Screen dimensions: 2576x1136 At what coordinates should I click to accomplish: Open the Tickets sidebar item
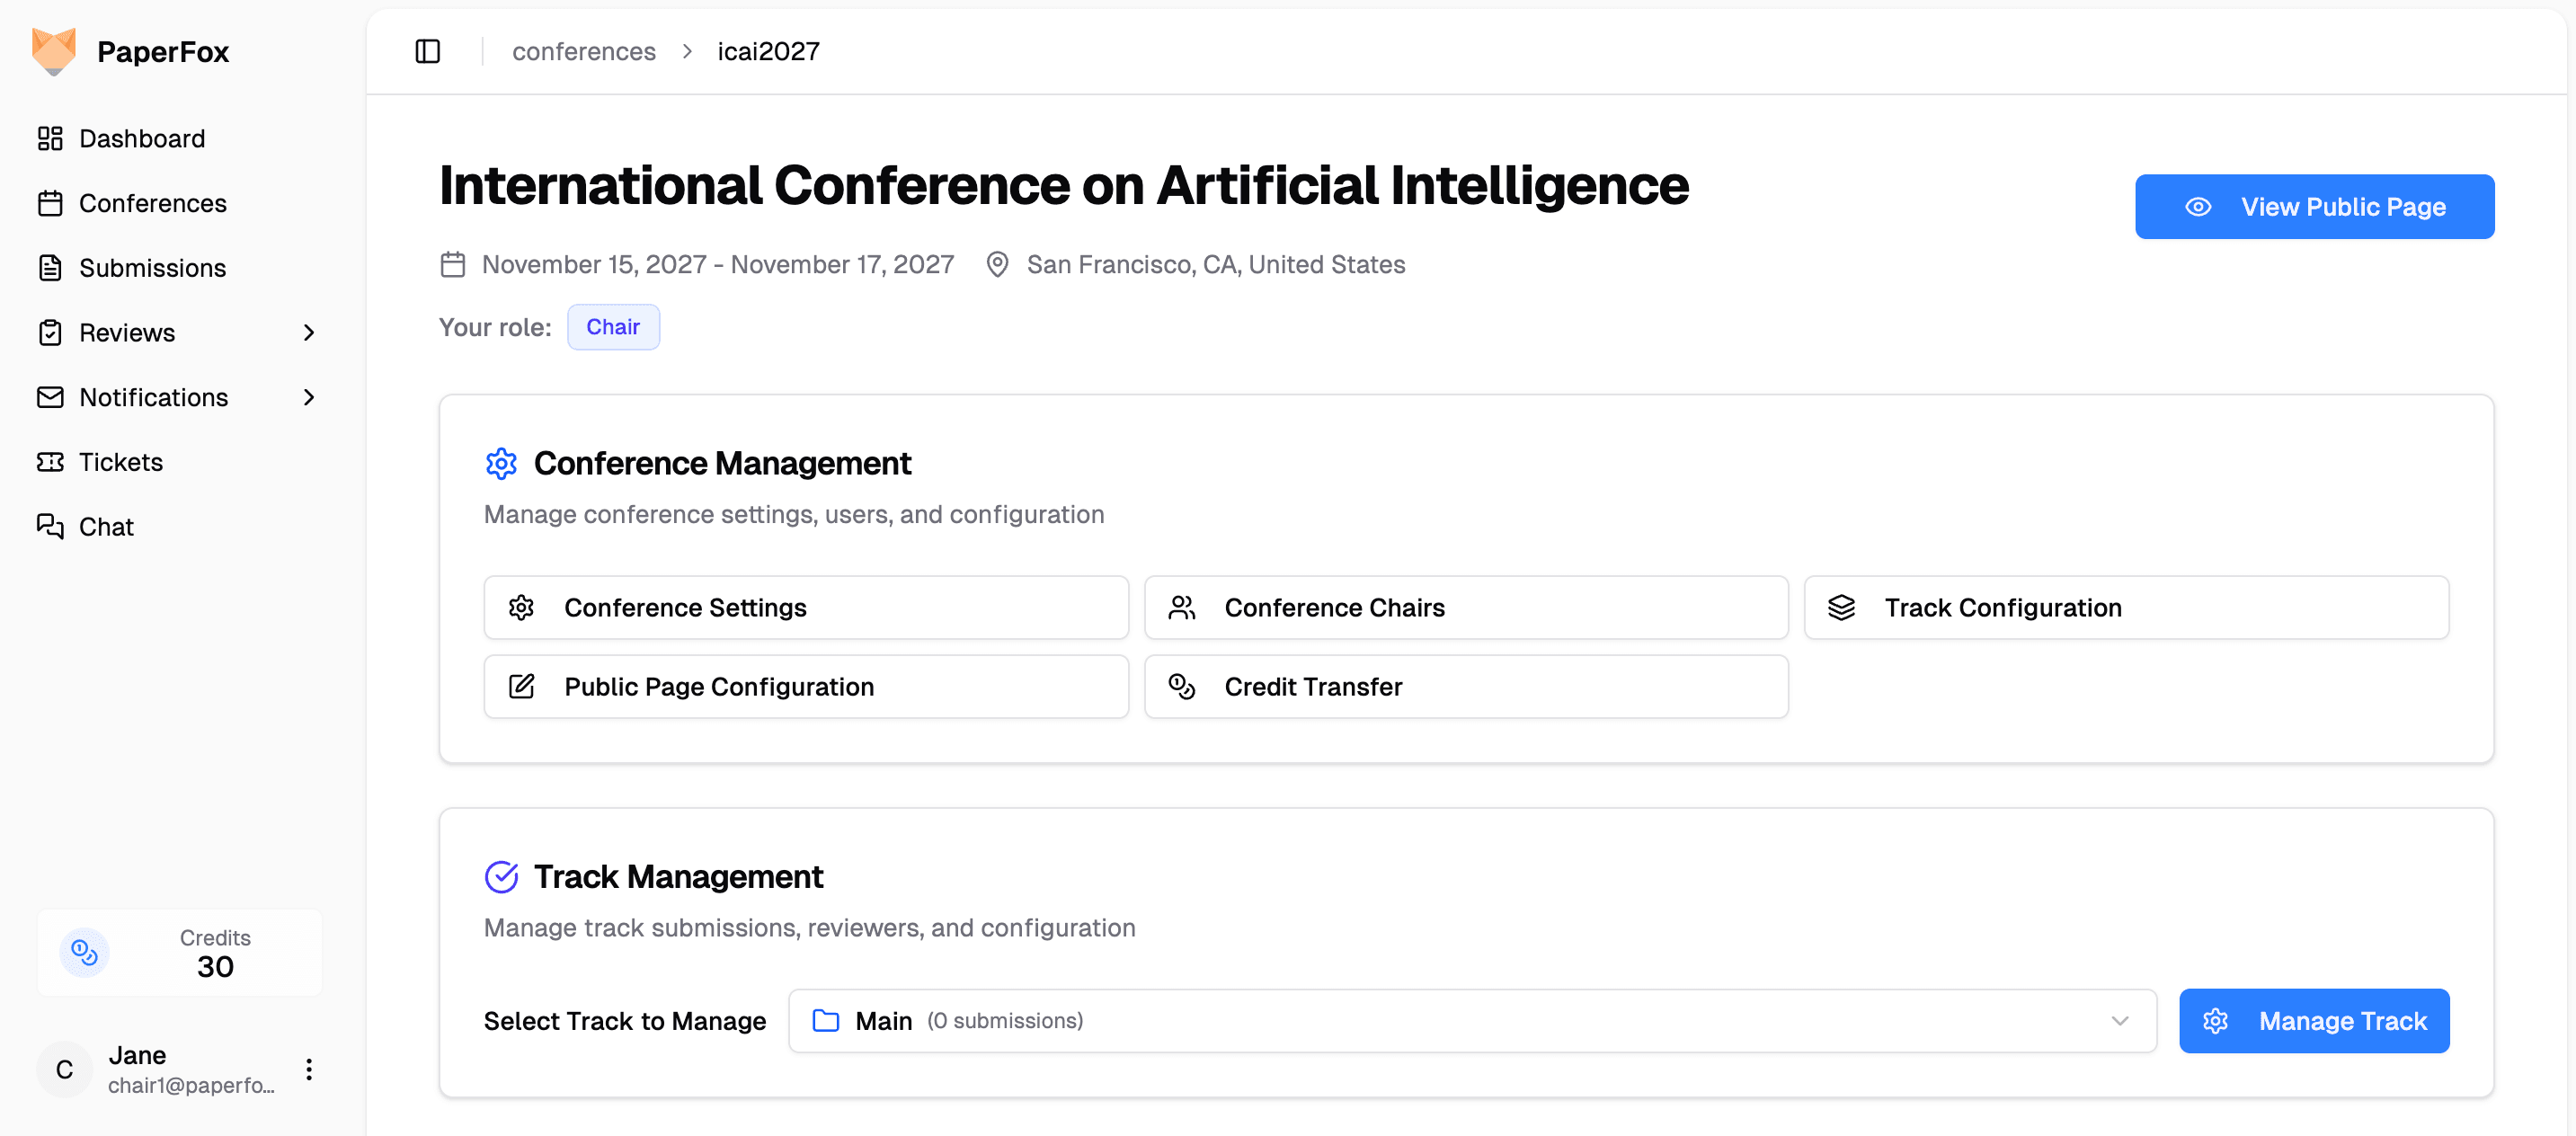[x=120, y=462]
